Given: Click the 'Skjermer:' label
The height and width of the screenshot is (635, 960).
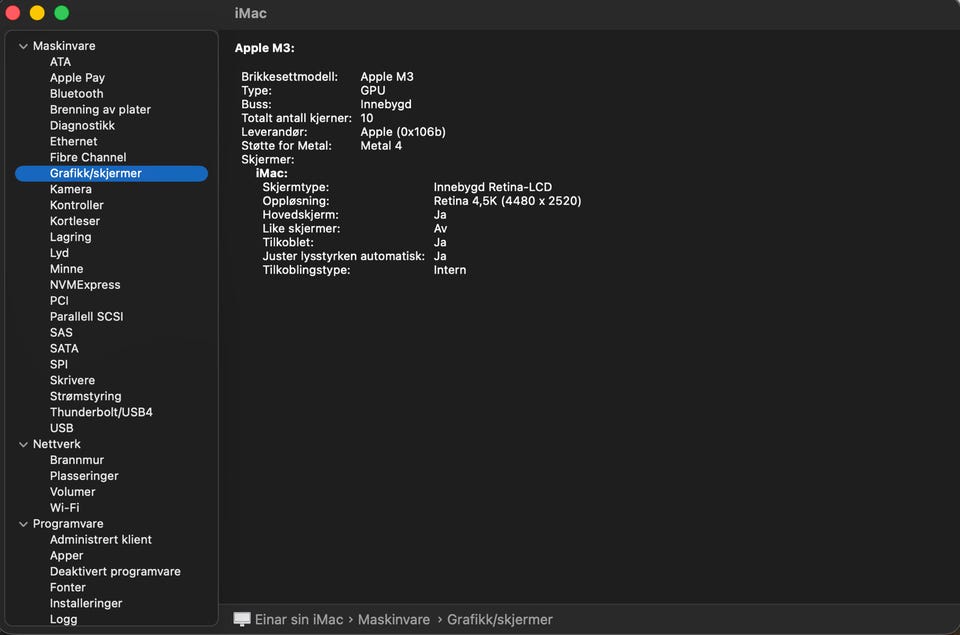Looking at the screenshot, I should point(268,159).
